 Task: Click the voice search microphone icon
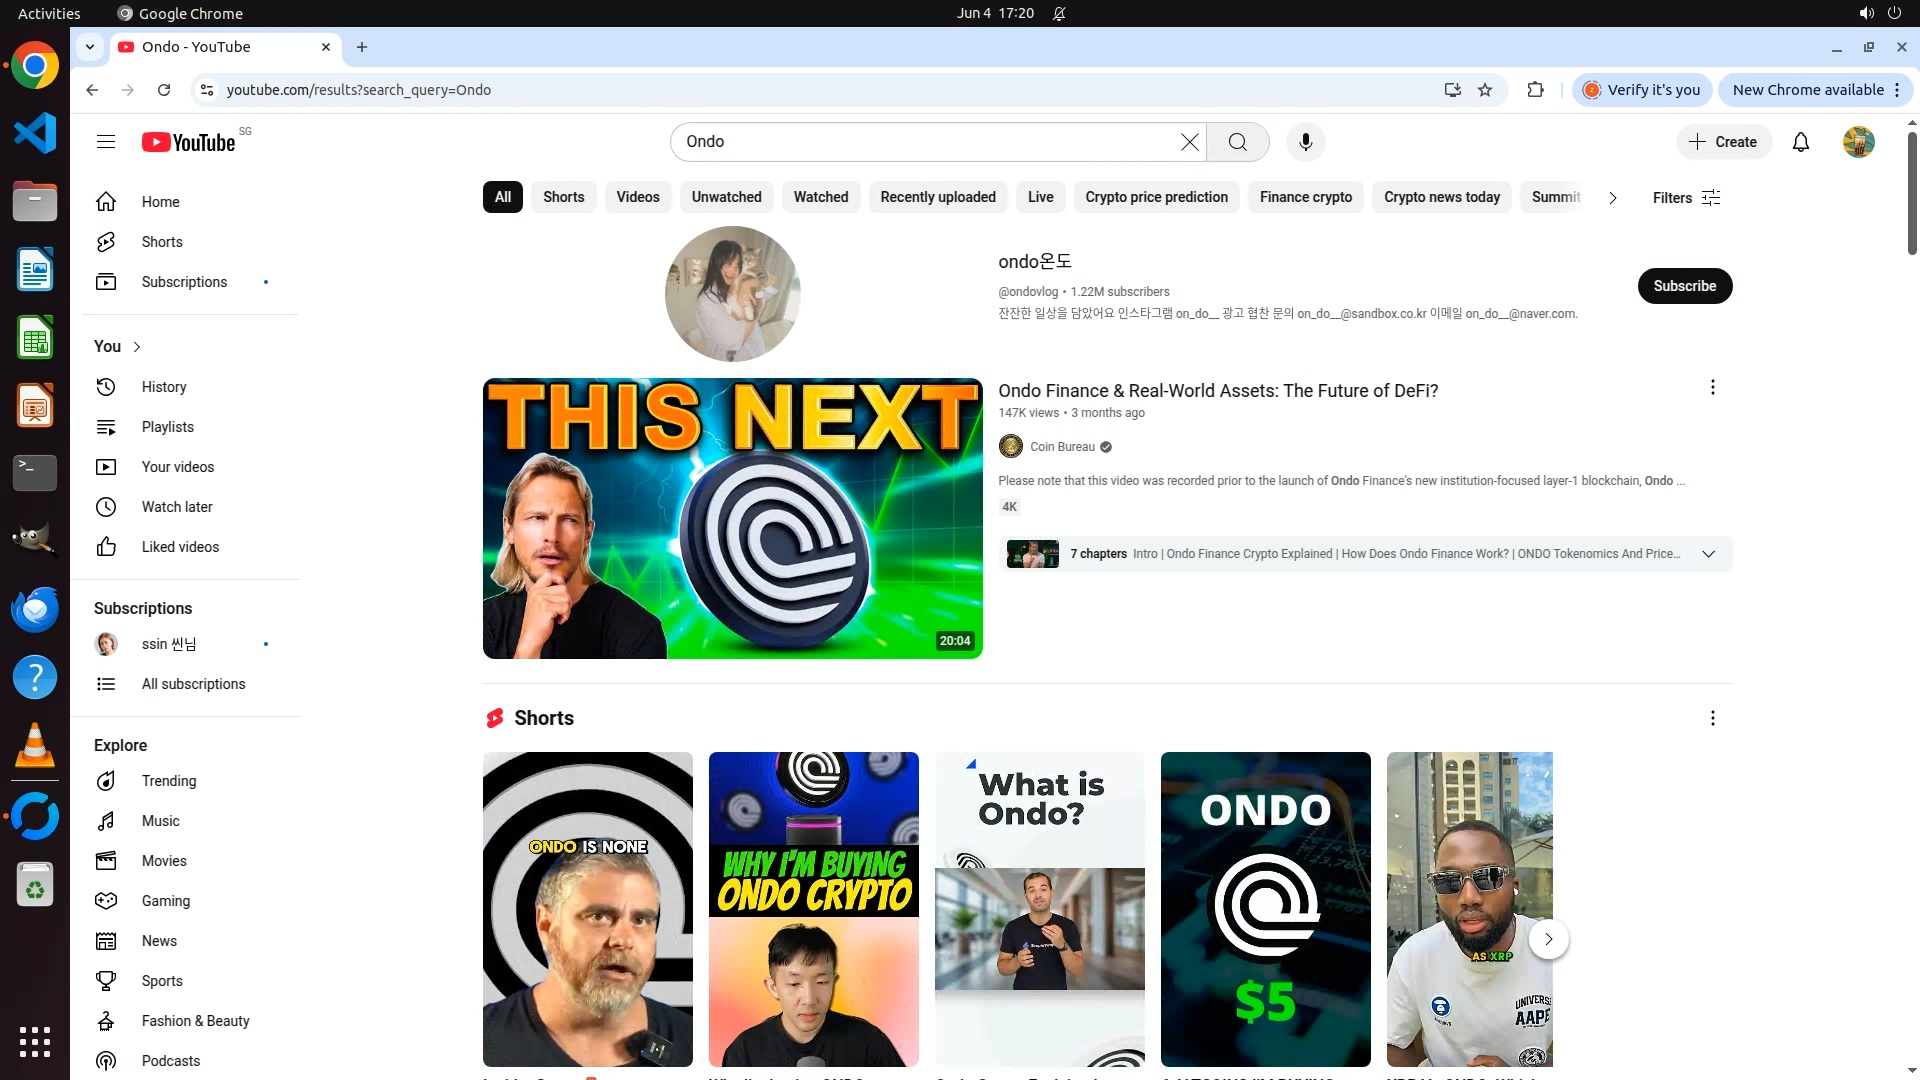point(1305,142)
